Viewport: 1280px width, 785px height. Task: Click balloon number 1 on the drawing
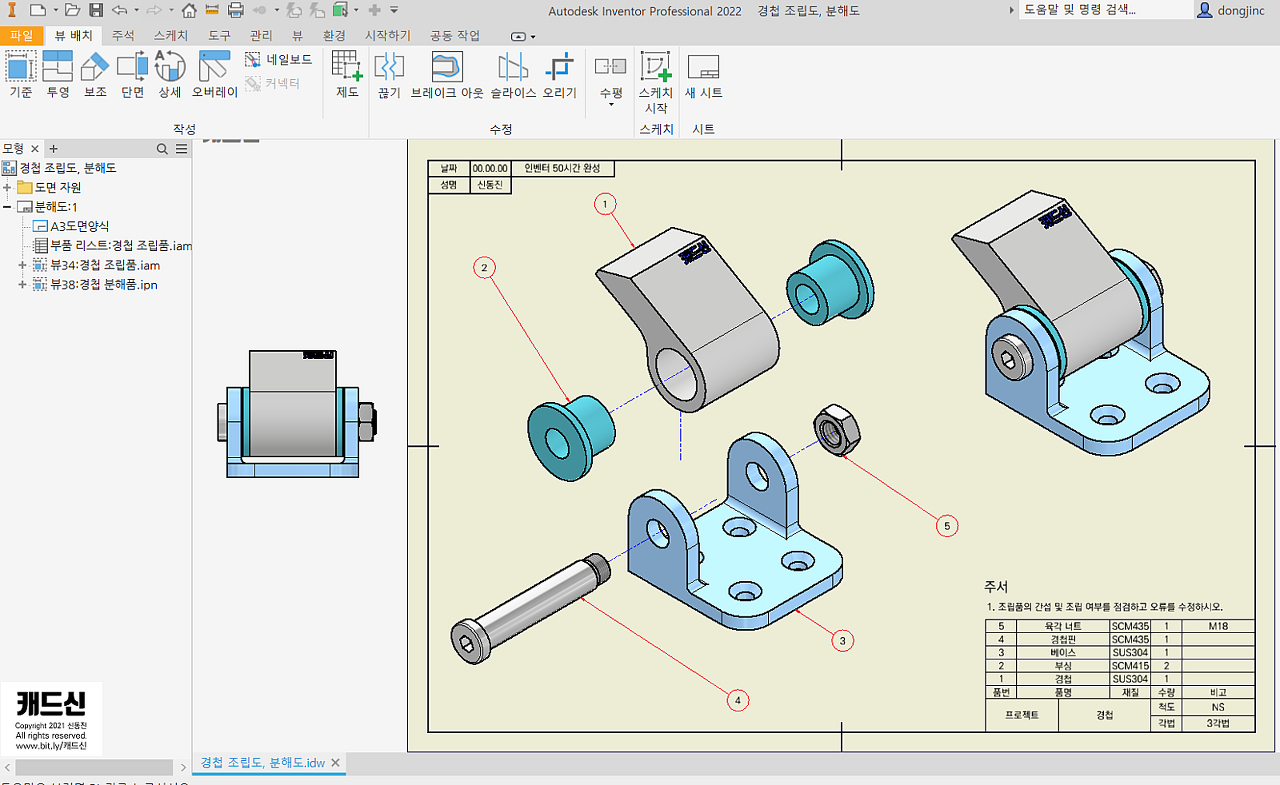(604, 204)
